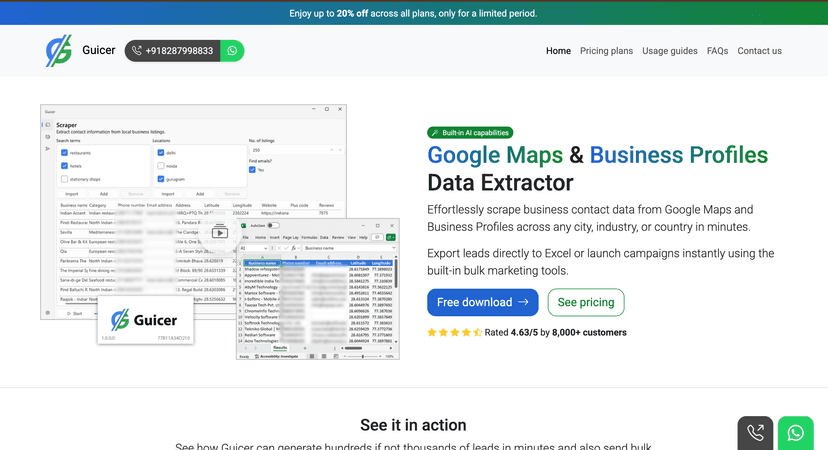
Task: Open the Usage guides link
Action: click(669, 51)
